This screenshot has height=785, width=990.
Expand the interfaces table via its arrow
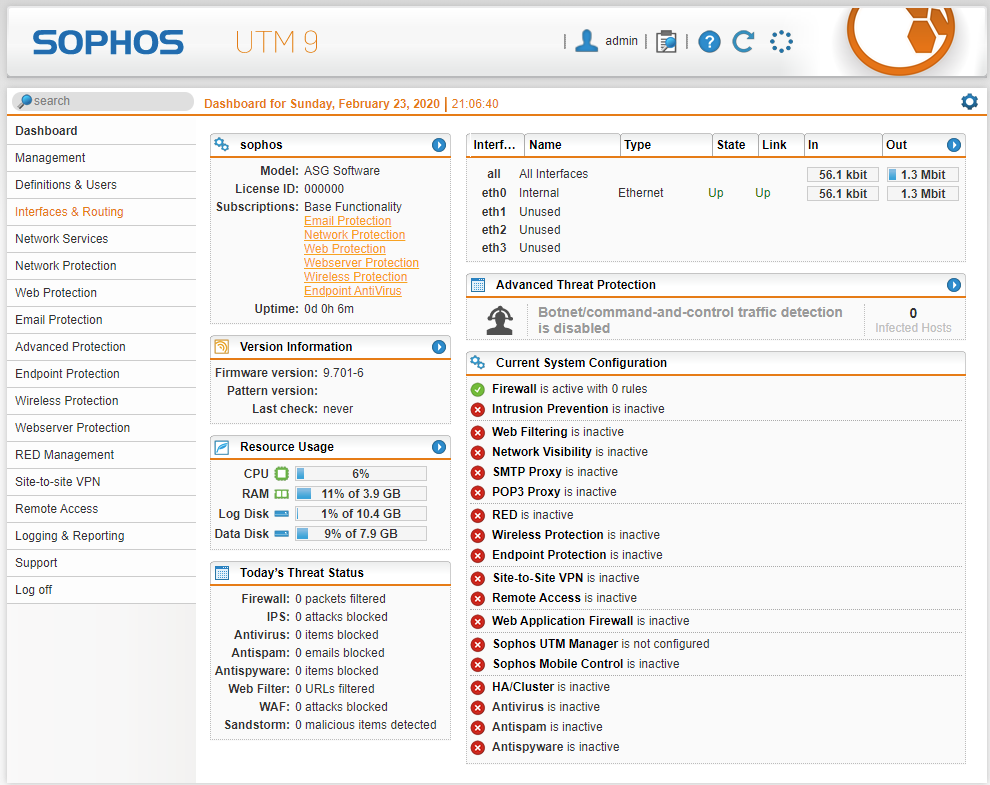(x=954, y=144)
